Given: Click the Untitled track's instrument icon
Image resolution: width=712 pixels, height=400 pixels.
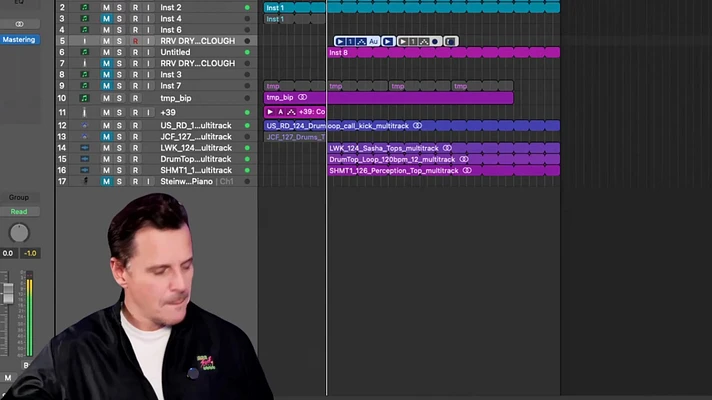Looking at the screenshot, I should (x=84, y=52).
